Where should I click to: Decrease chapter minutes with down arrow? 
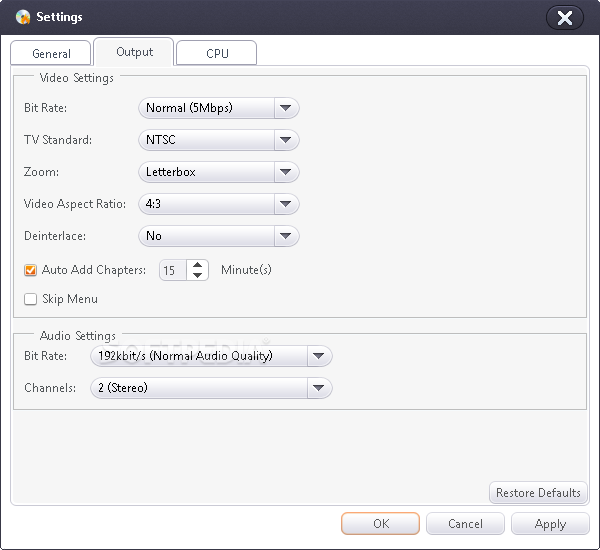point(197,276)
